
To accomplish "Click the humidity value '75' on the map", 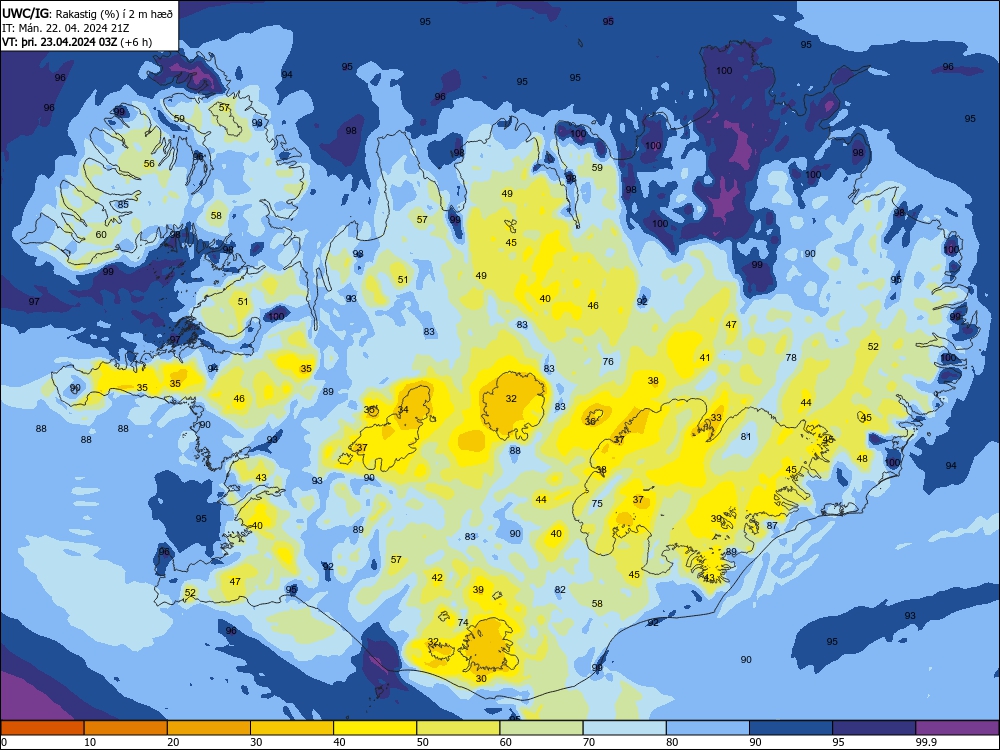I will 597,503.
